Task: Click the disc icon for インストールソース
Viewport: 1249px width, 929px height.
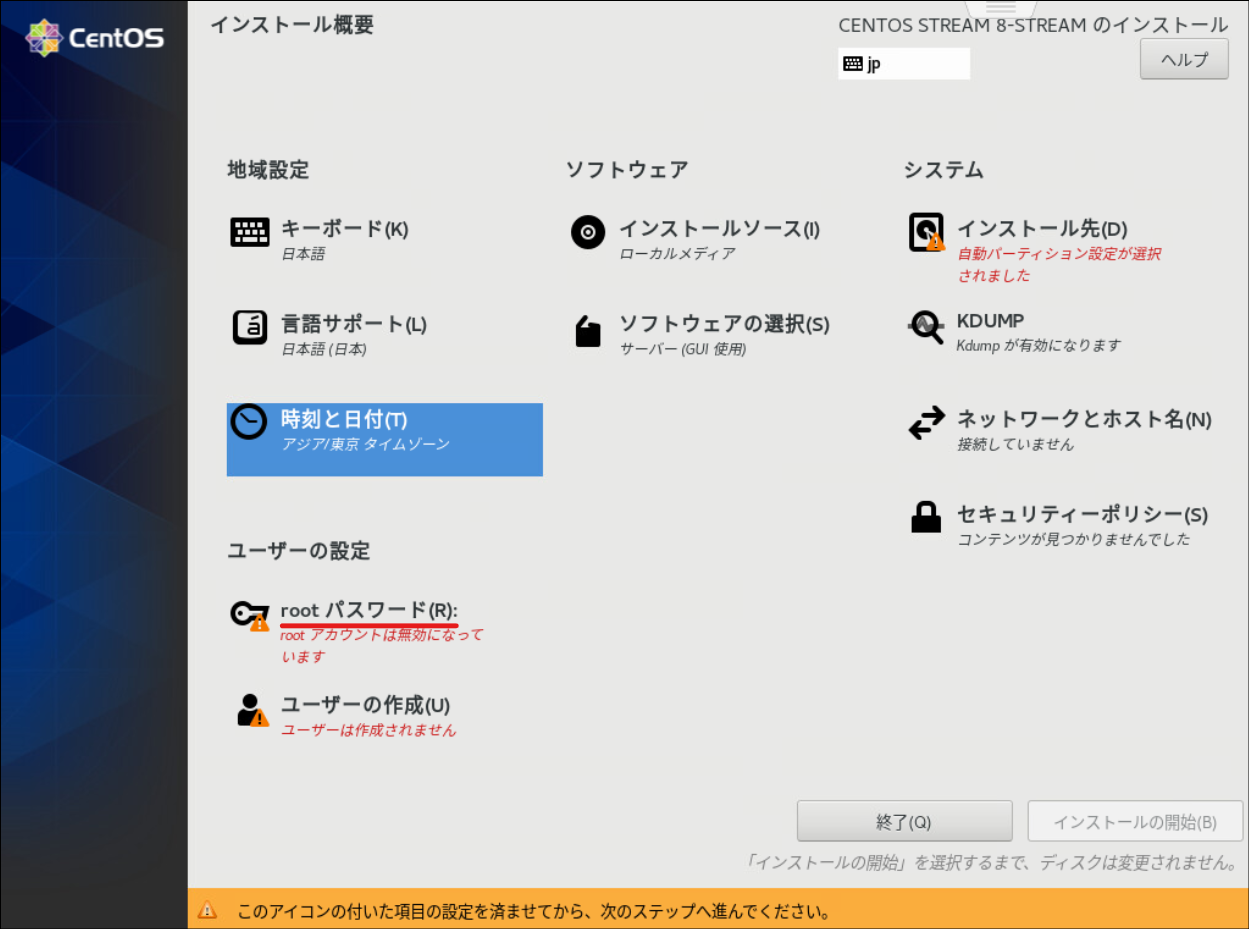Action: tap(588, 232)
